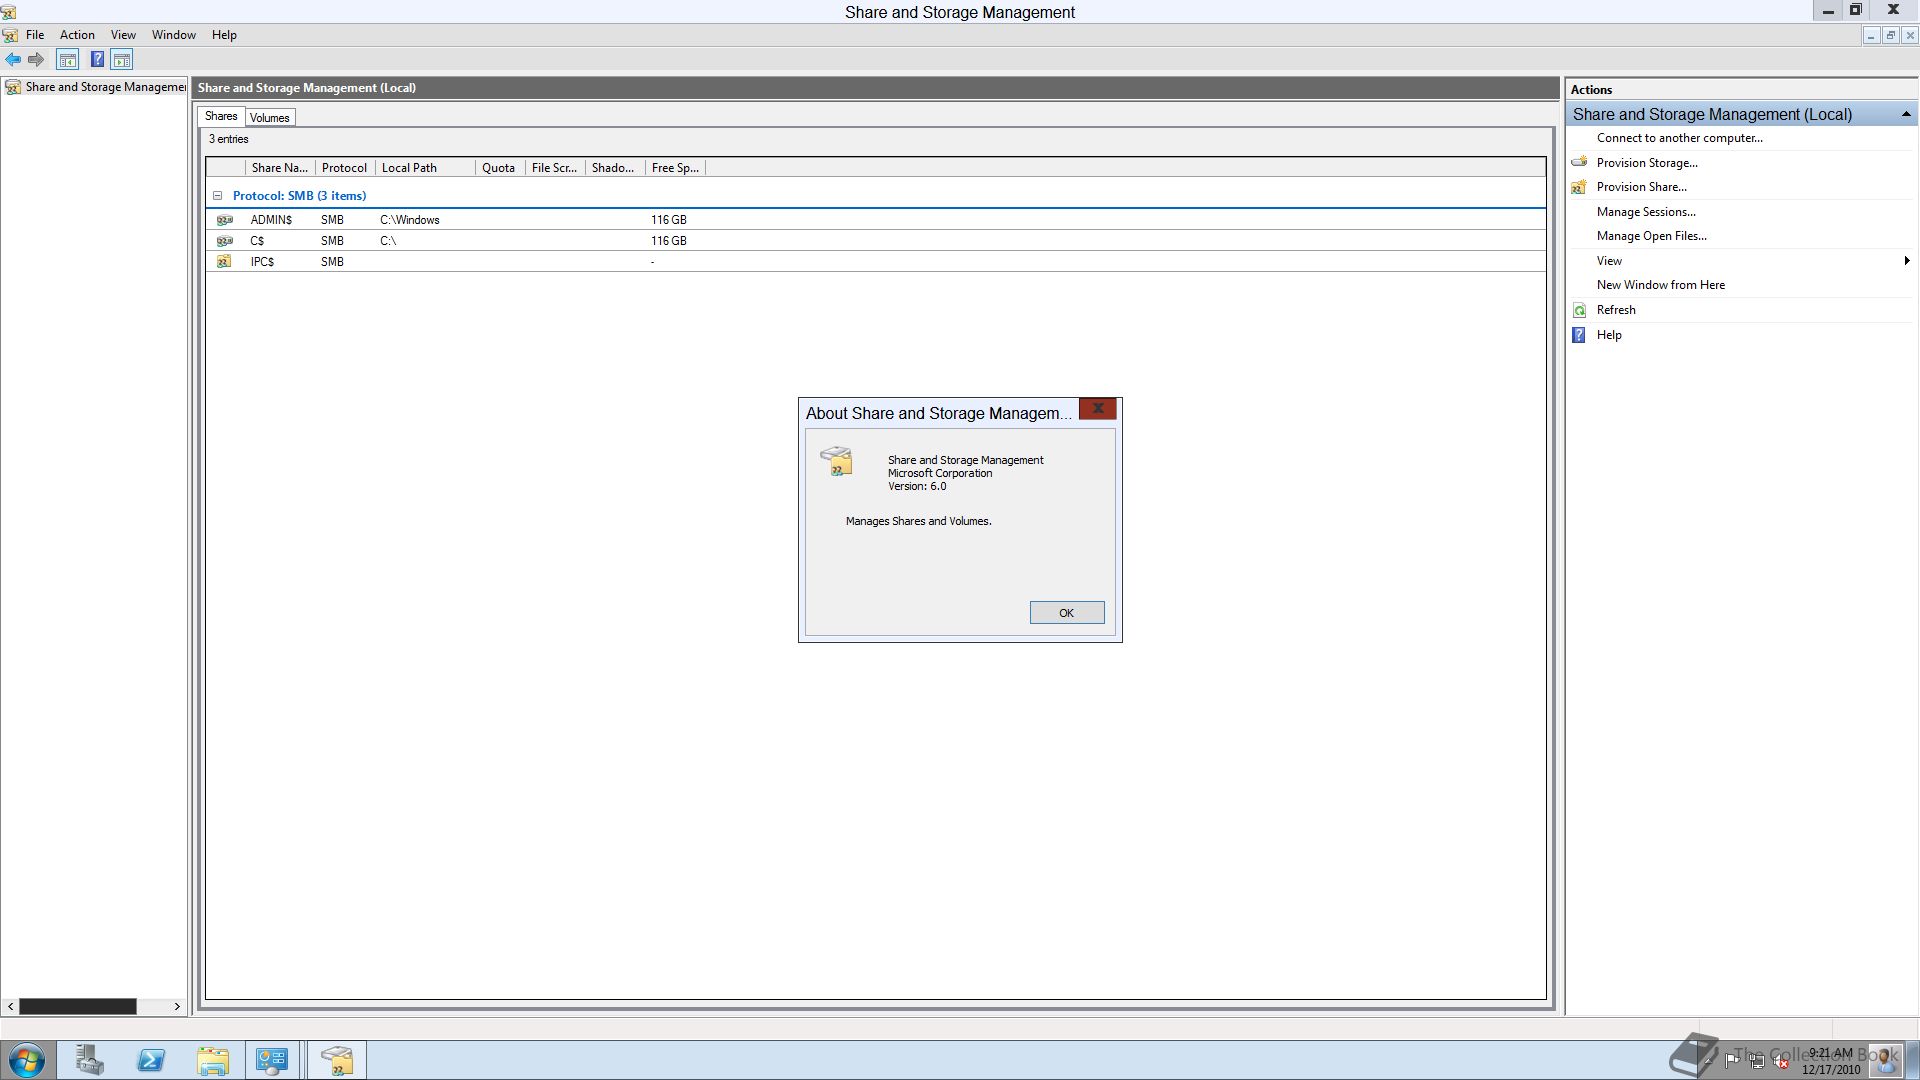
Task: Go back using the toolbar's blue arrow
Action: (x=13, y=60)
